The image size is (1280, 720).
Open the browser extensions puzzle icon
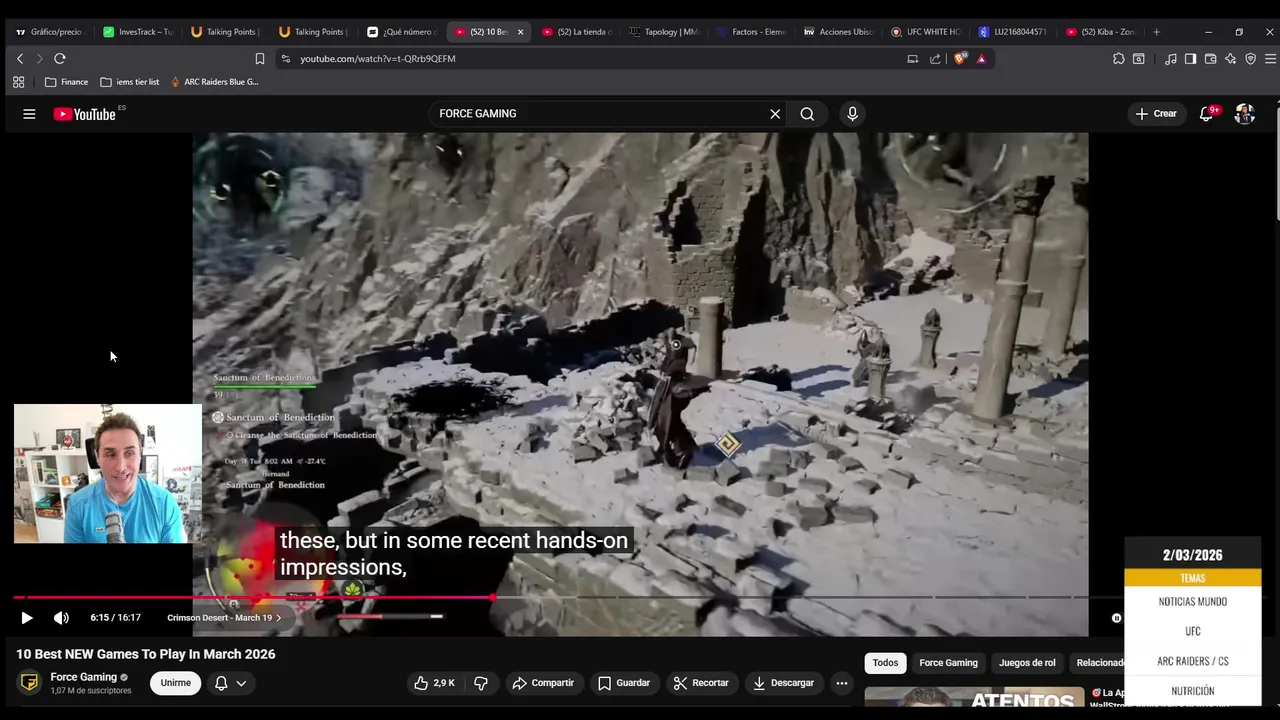pos(1118,59)
